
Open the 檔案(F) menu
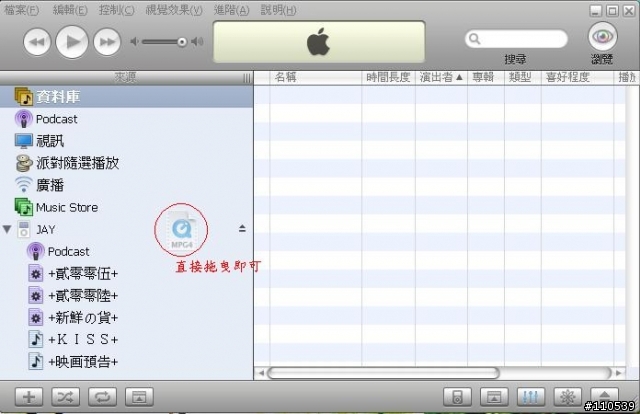tap(21, 10)
